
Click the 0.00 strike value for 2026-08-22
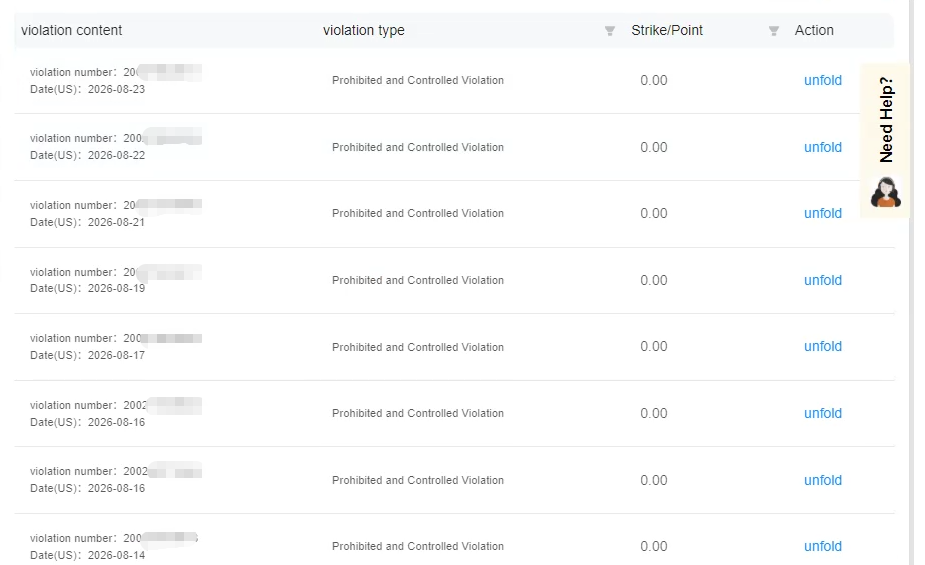(x=654, y=147)
